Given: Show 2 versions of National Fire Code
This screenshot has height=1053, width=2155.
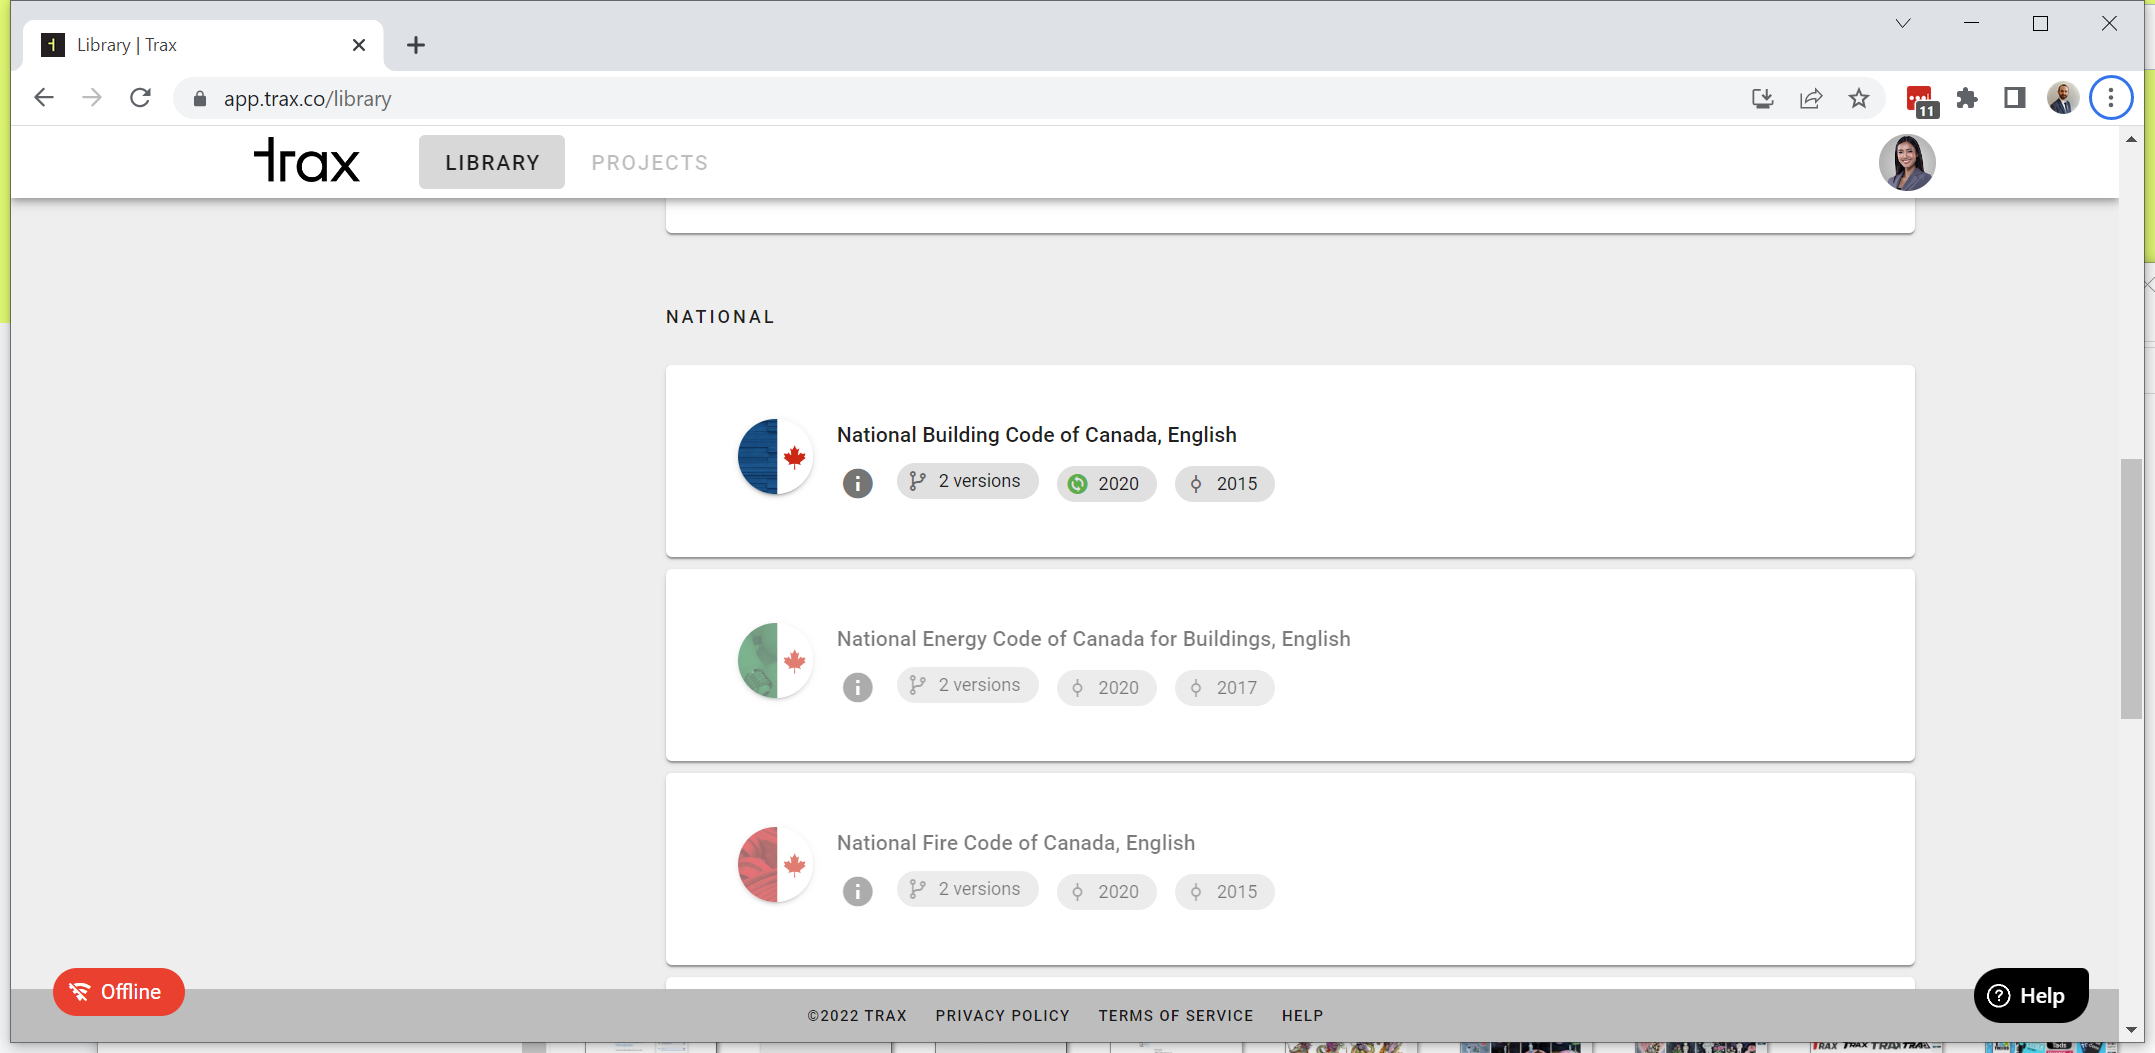Looking at the screenshot, I should point(967,890).
